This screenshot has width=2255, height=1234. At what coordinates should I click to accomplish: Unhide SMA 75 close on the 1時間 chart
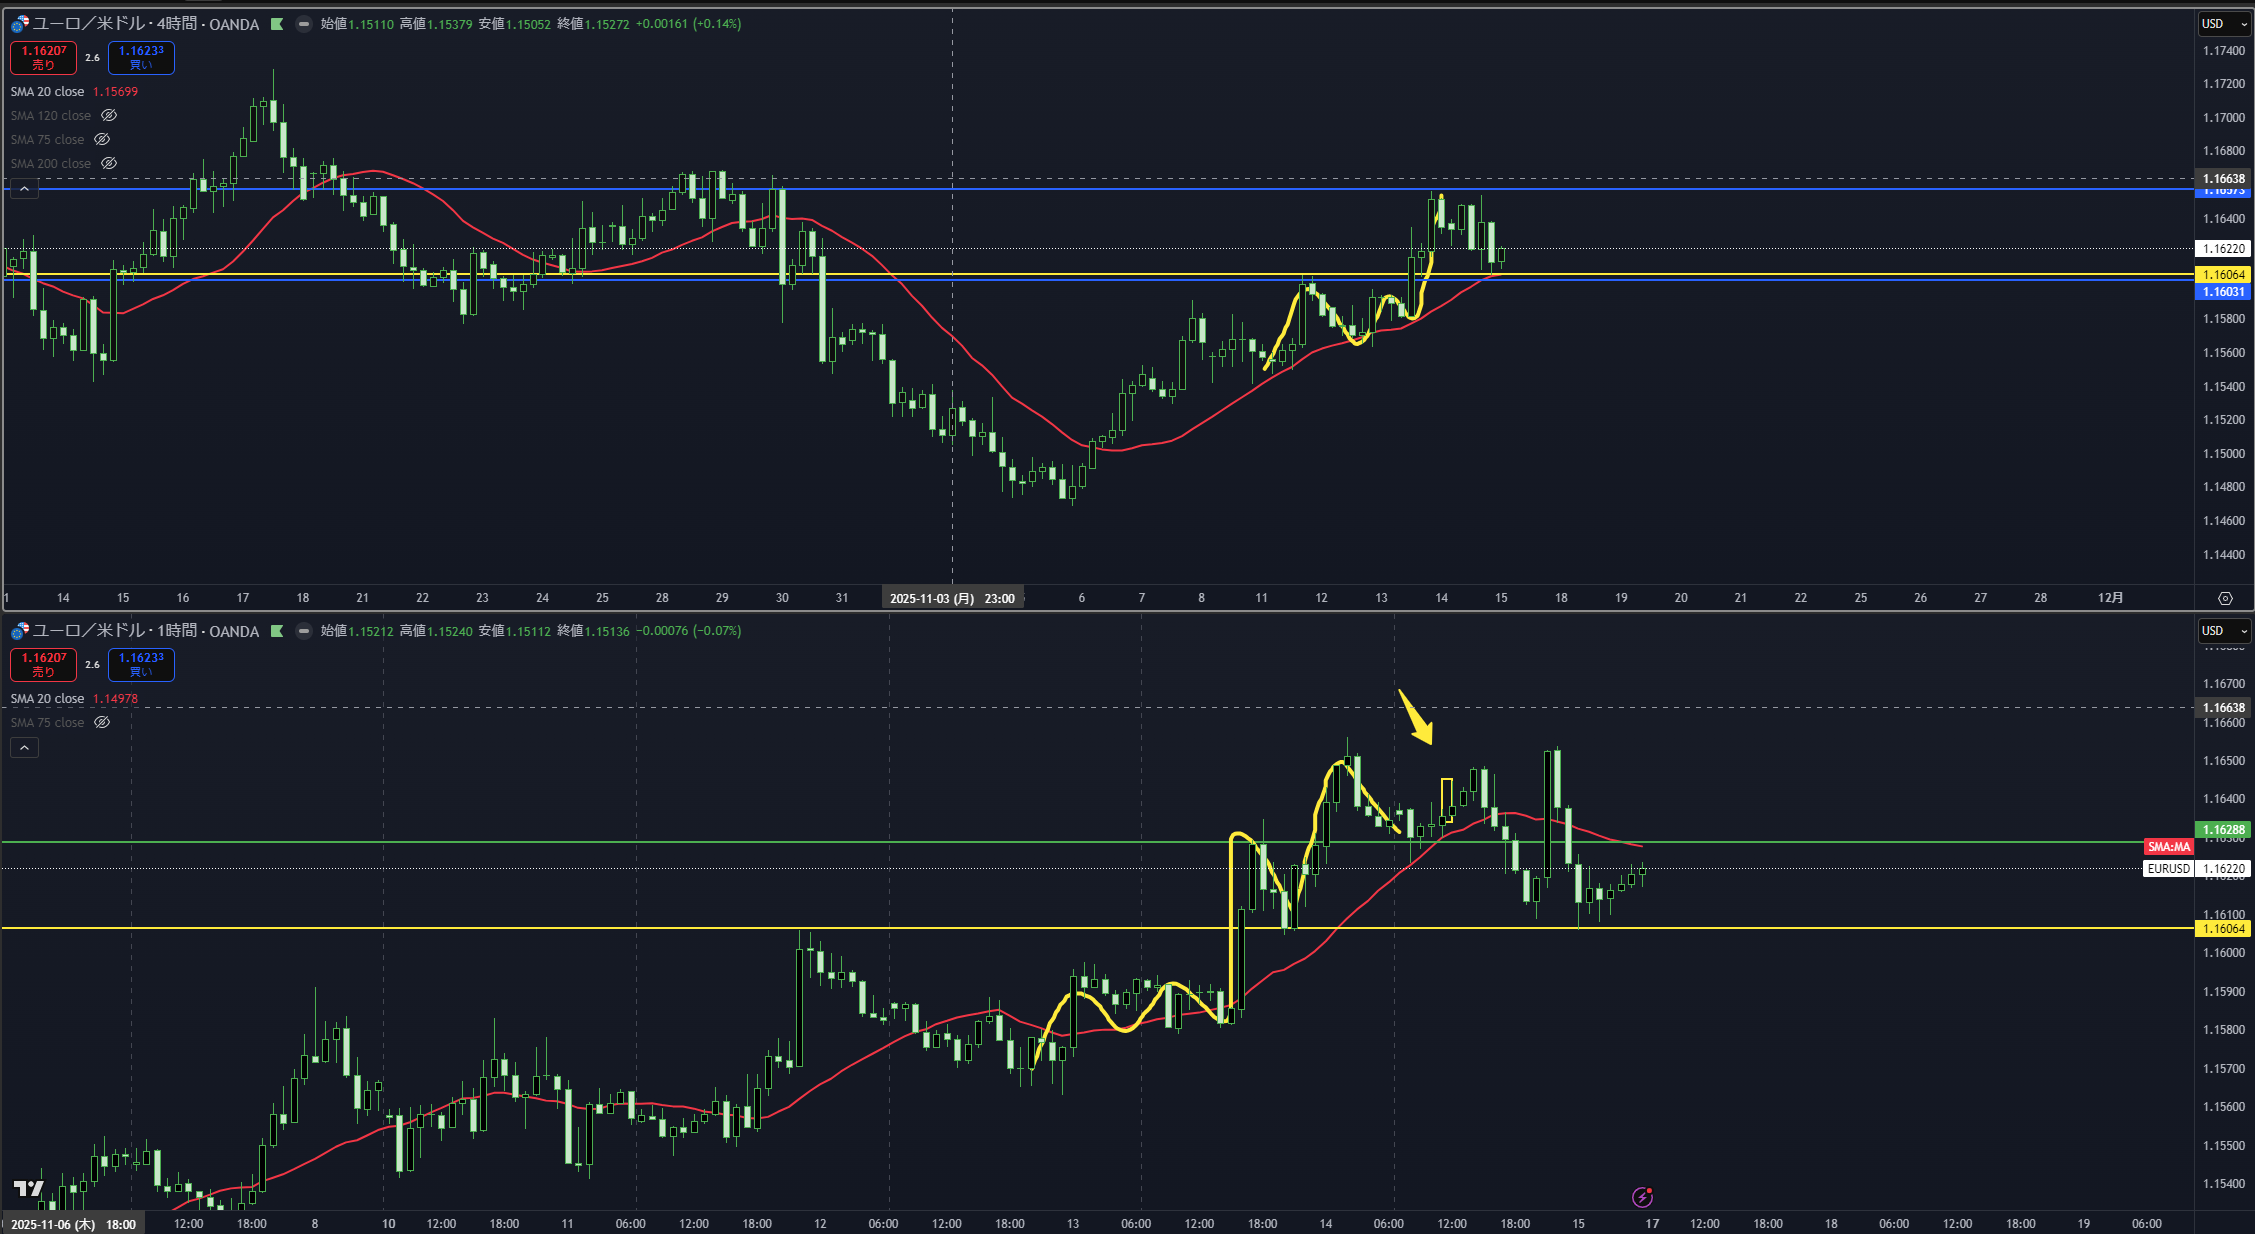(102, 723)
